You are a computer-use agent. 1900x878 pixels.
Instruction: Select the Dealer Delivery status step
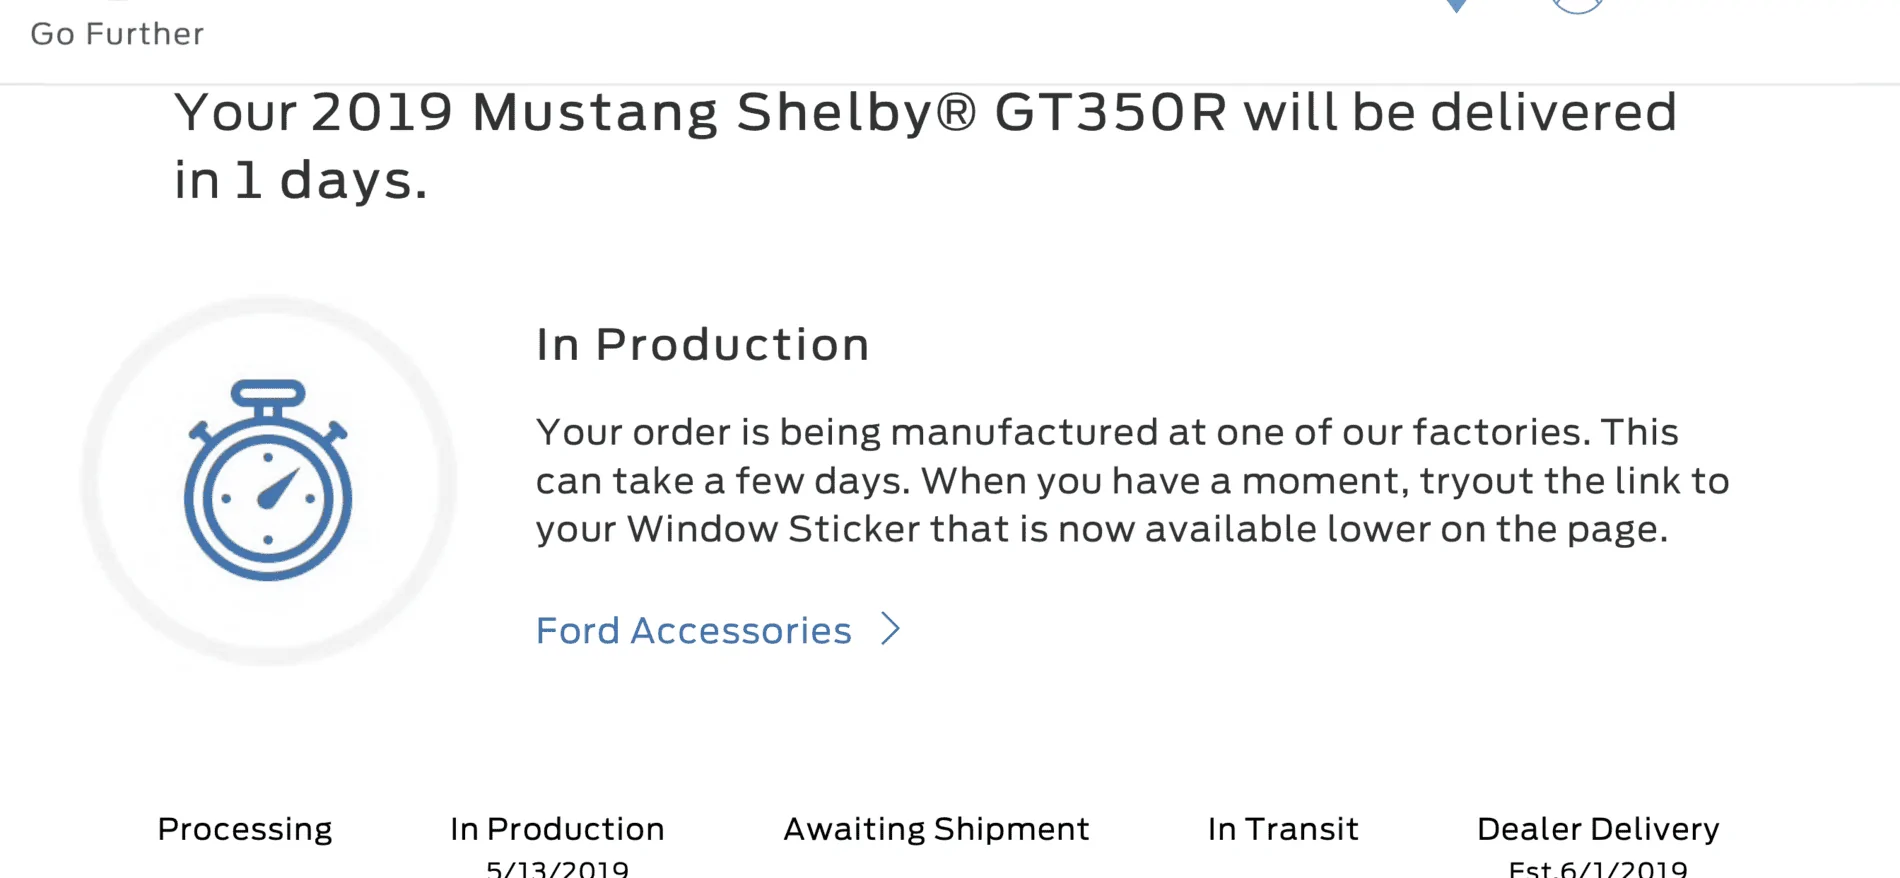tap(1598, 829)
